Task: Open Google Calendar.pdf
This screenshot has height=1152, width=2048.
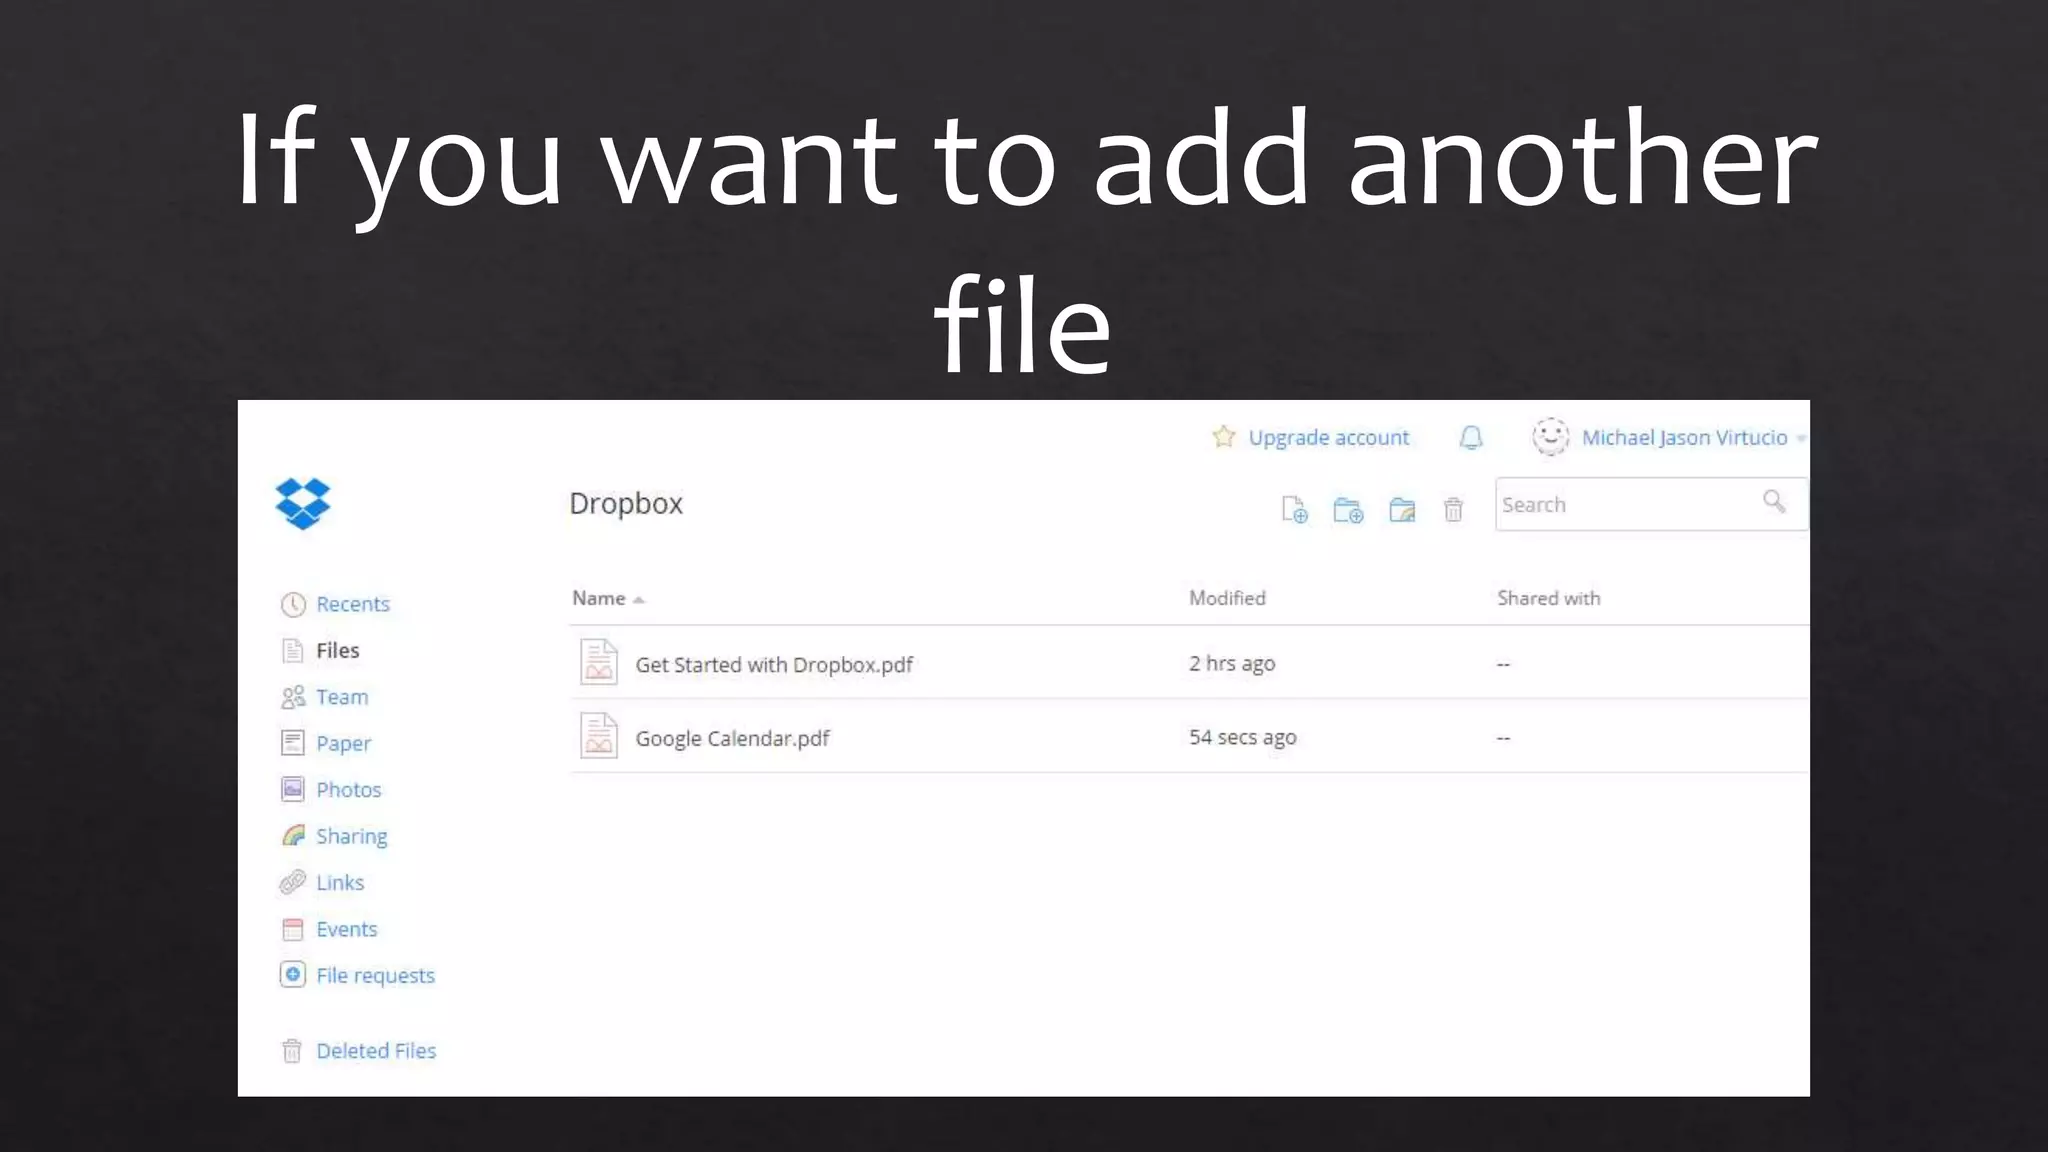Action: click(732, 739)
